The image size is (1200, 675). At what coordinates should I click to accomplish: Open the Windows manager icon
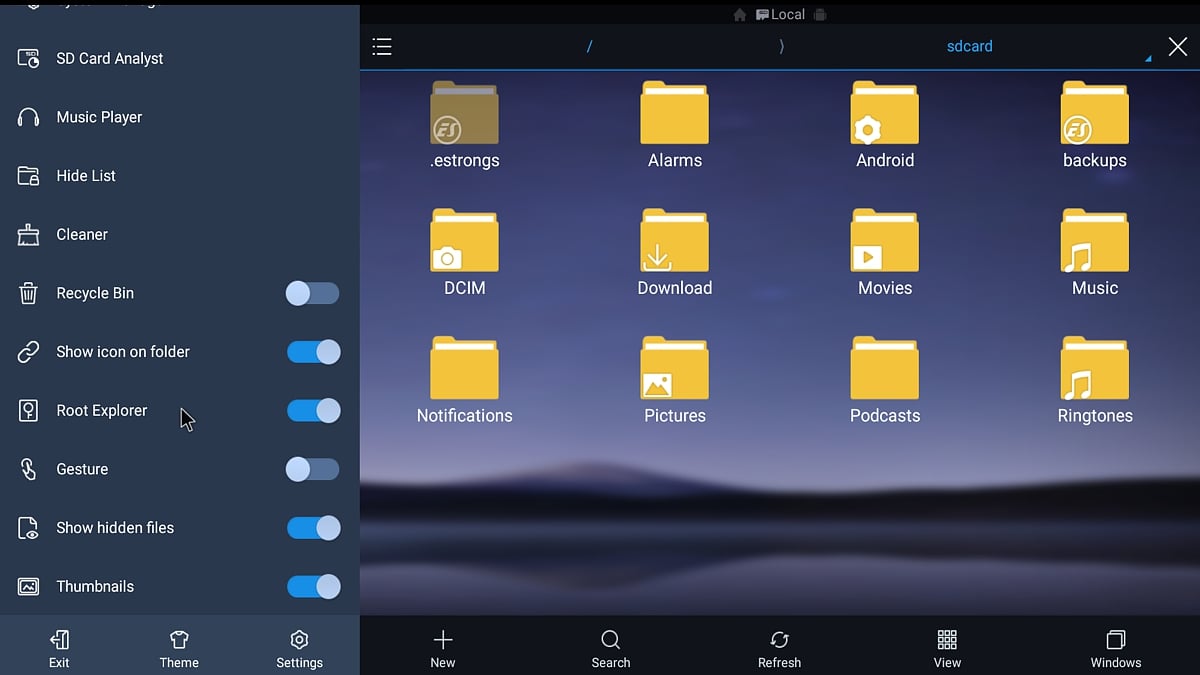1115,648
